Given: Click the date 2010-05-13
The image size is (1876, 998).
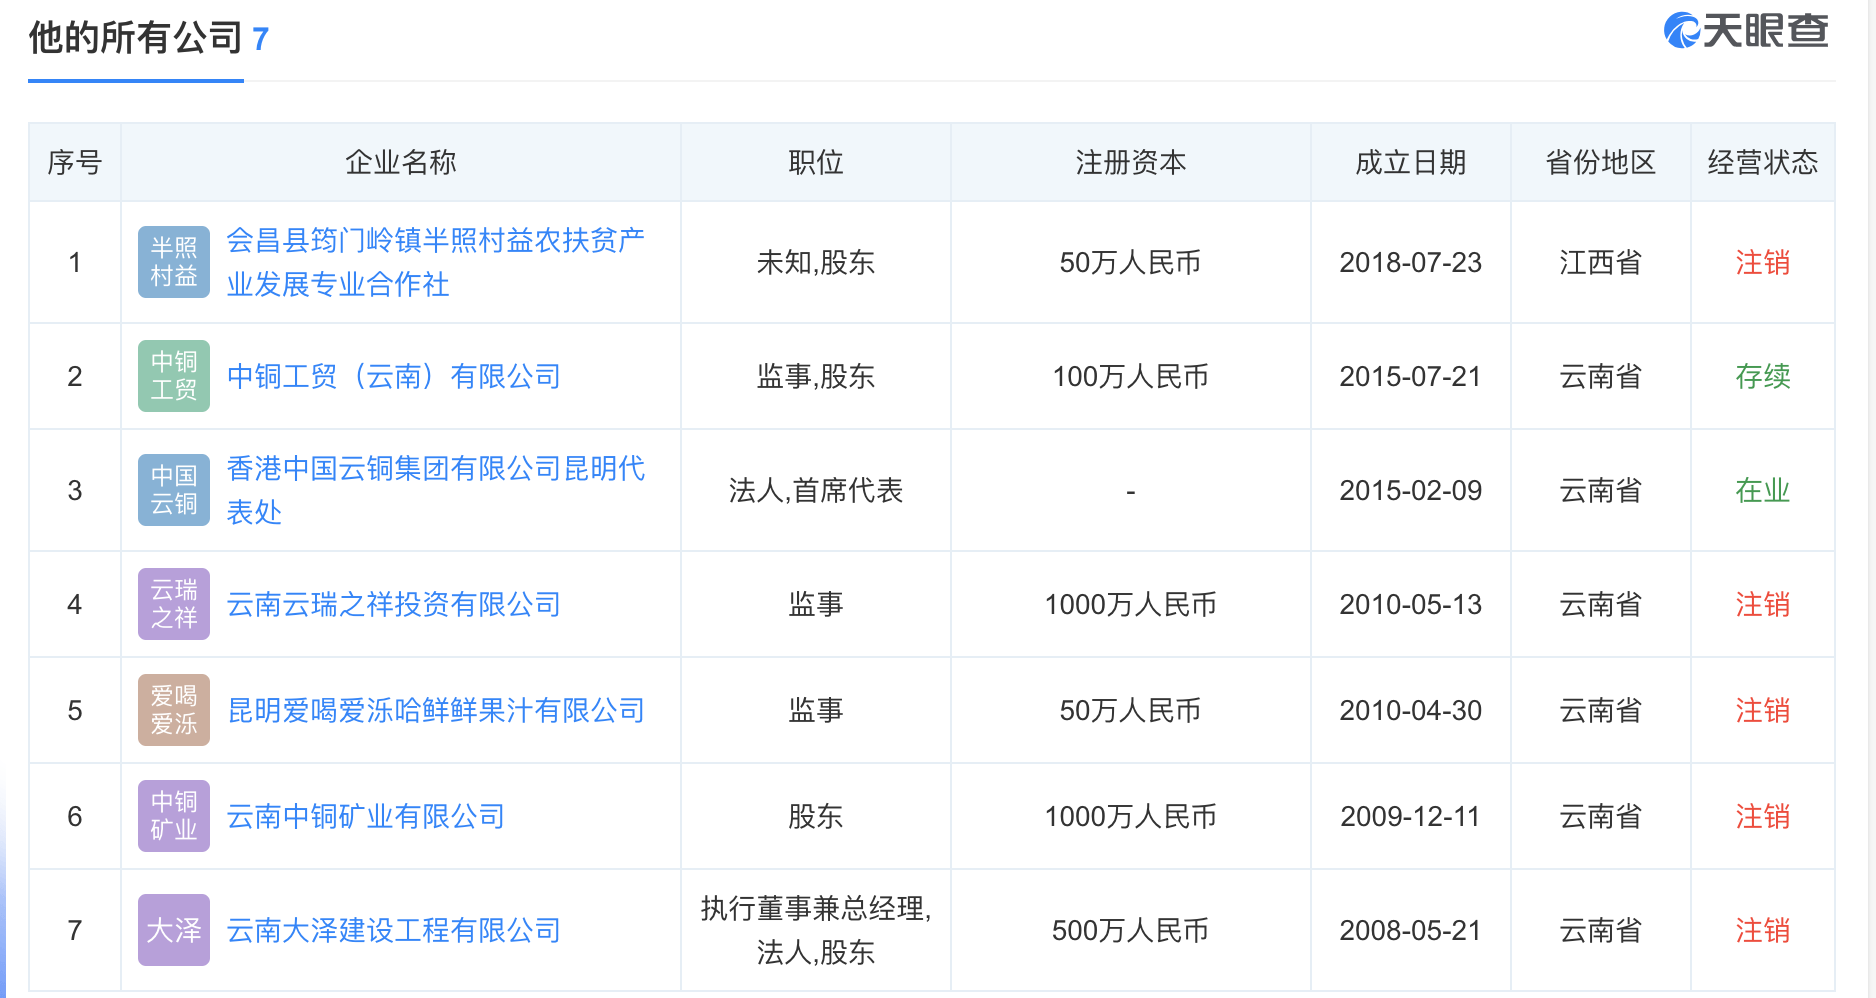Looking at the screenshot, I should click(1411, 604).
